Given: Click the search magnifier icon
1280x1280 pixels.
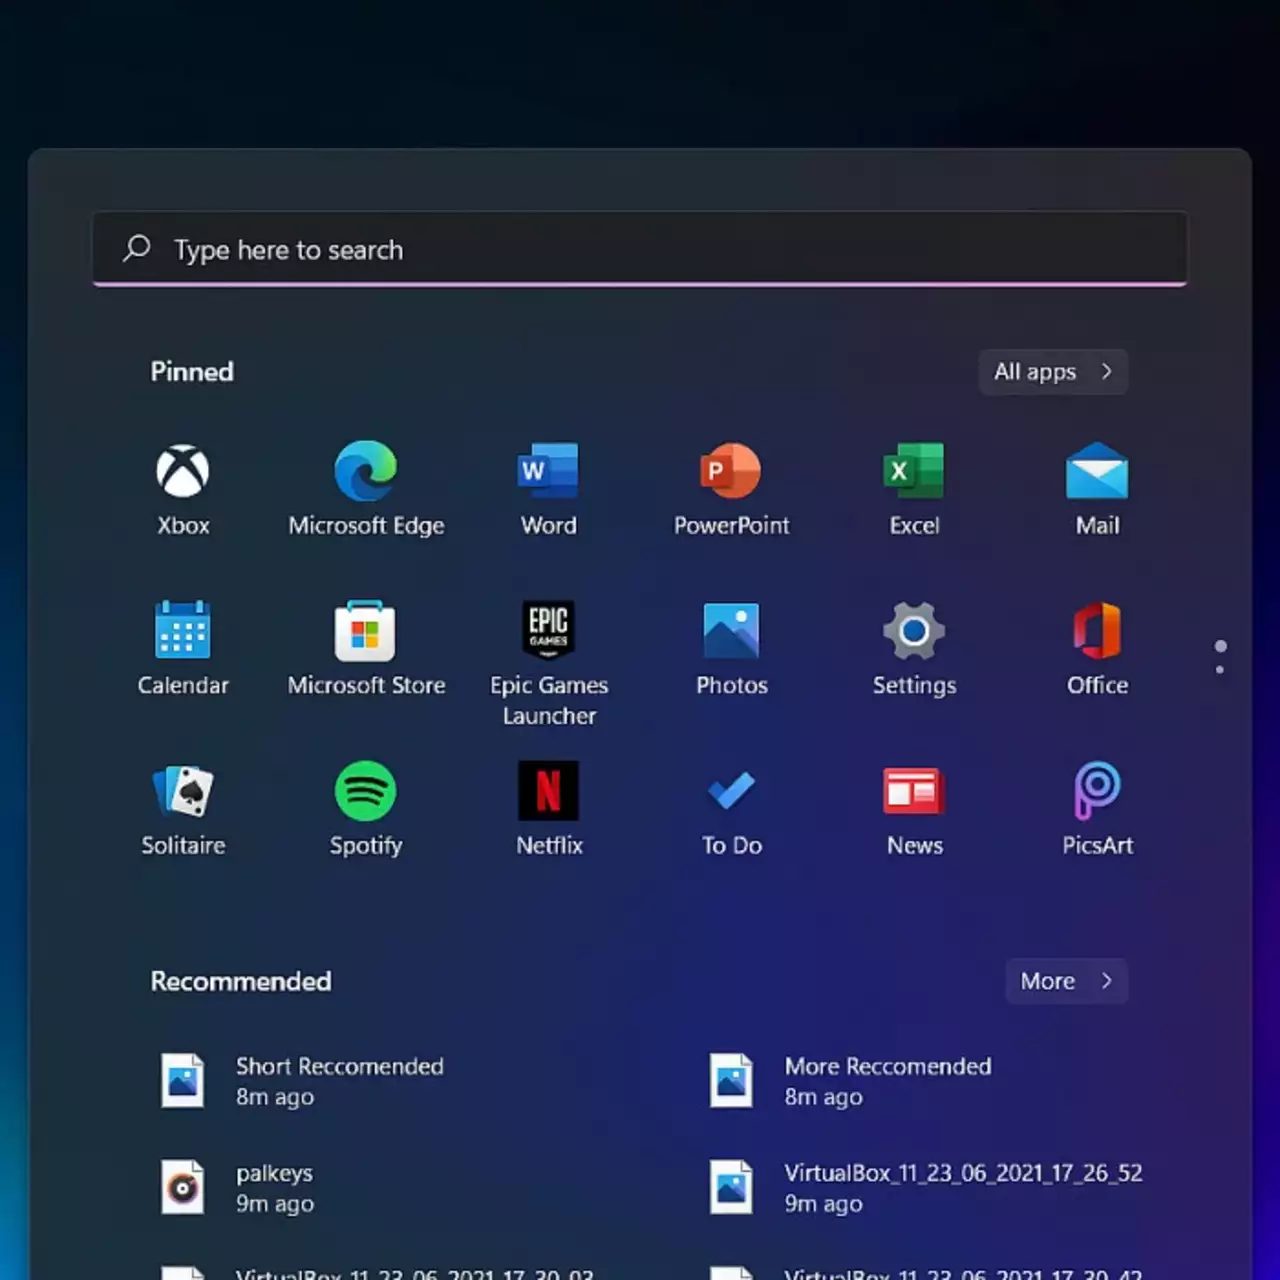Looking at the screenshot, I should [137, 248].
